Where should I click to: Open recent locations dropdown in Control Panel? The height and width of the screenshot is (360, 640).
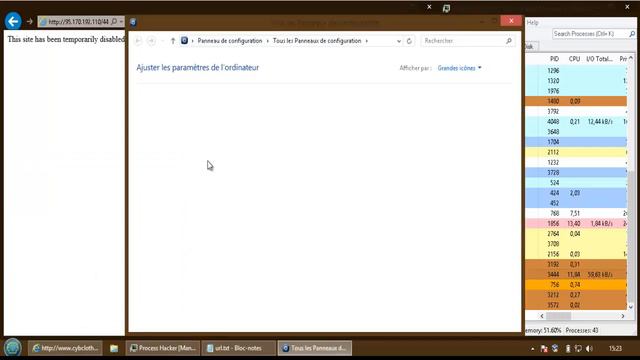(x=162, y=41)
